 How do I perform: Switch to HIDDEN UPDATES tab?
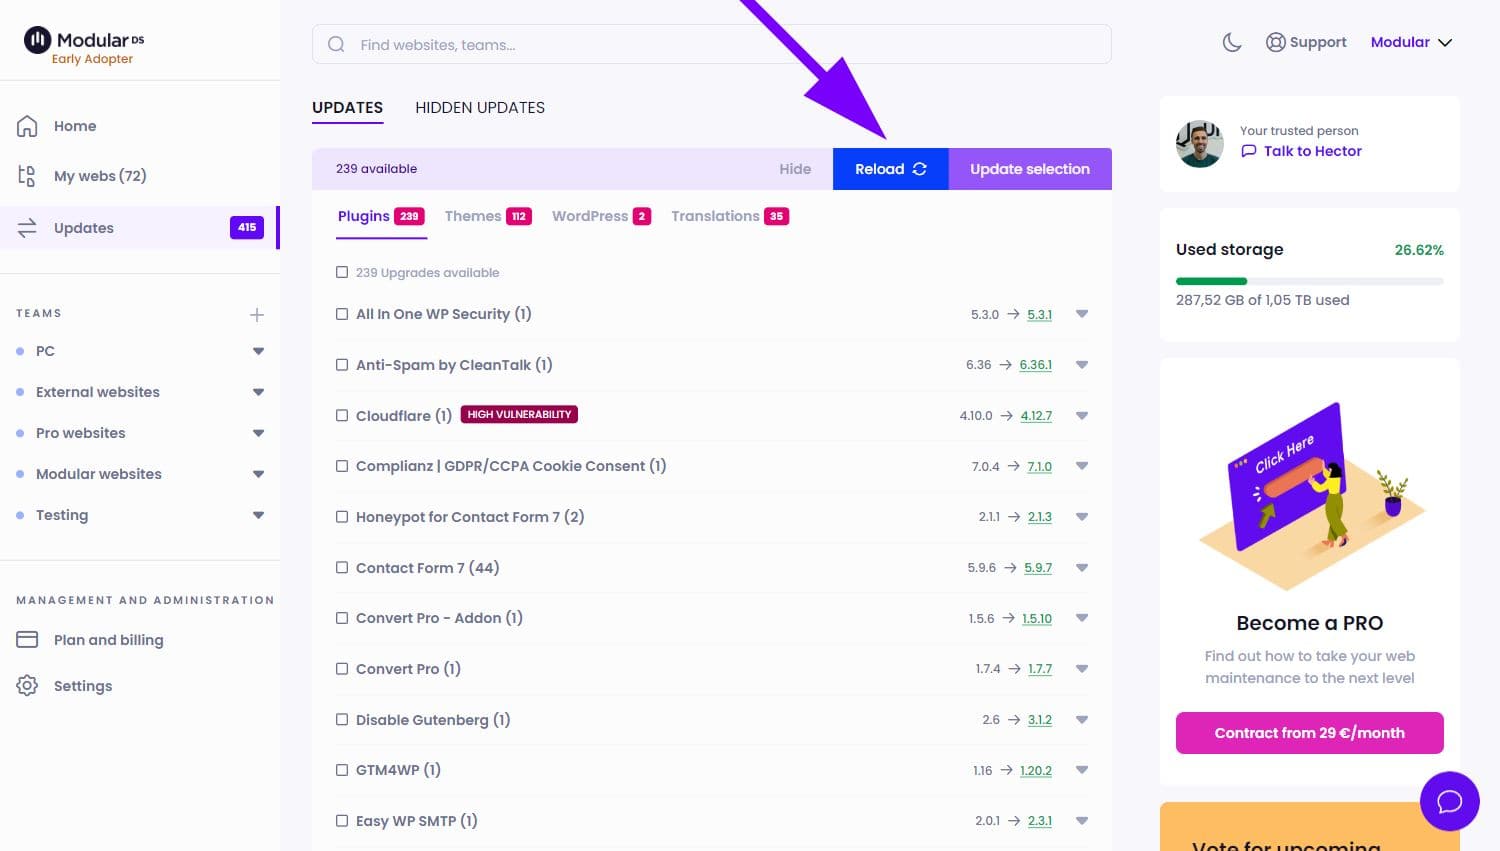pos(480,108)
